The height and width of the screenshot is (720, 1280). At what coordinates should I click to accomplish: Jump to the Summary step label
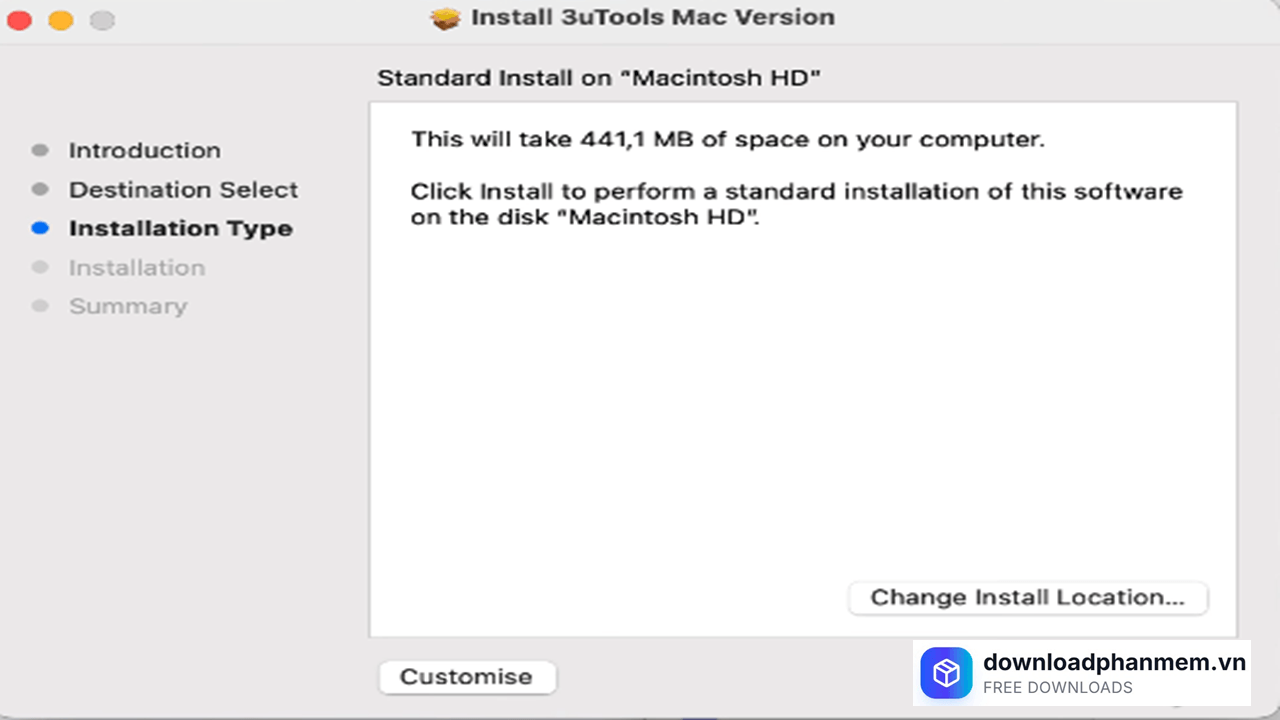[x=127, y=307]
